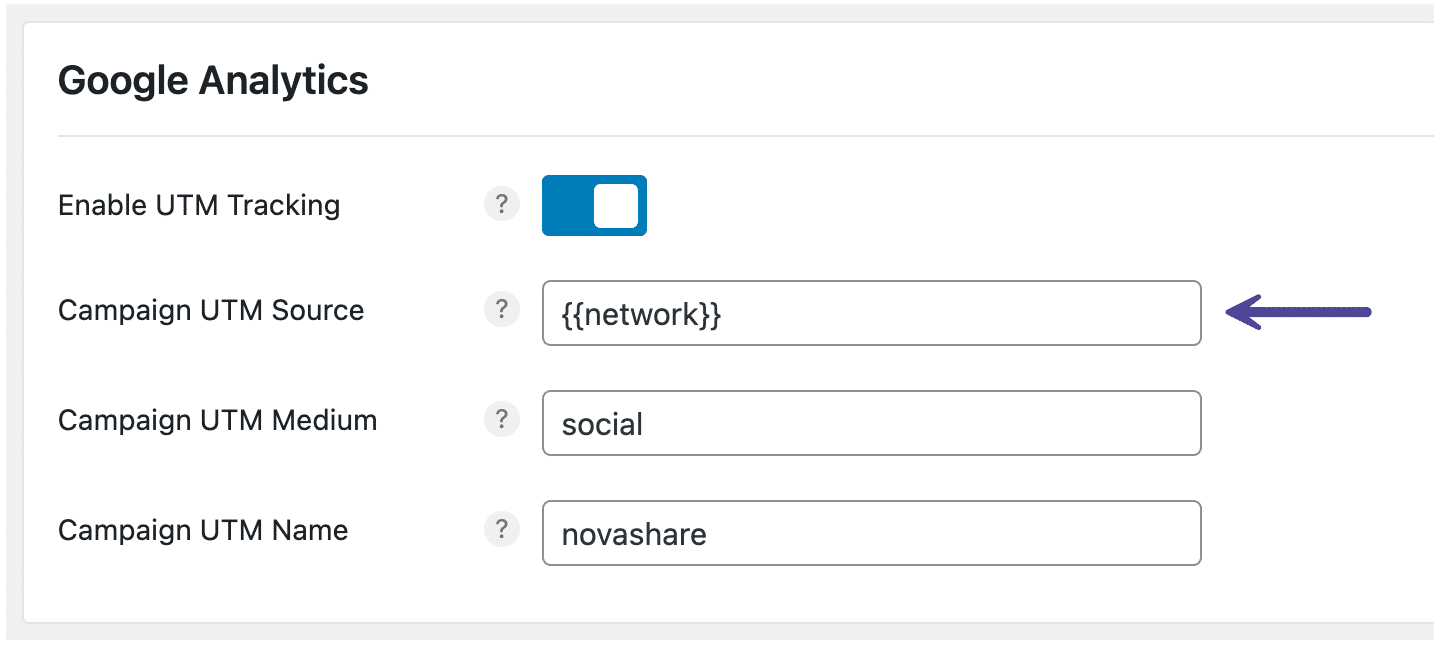The width and height of the screenshot is (1438, 646).
Task: Click inside the {{network}} source field
Action: [x=870, y=313]
